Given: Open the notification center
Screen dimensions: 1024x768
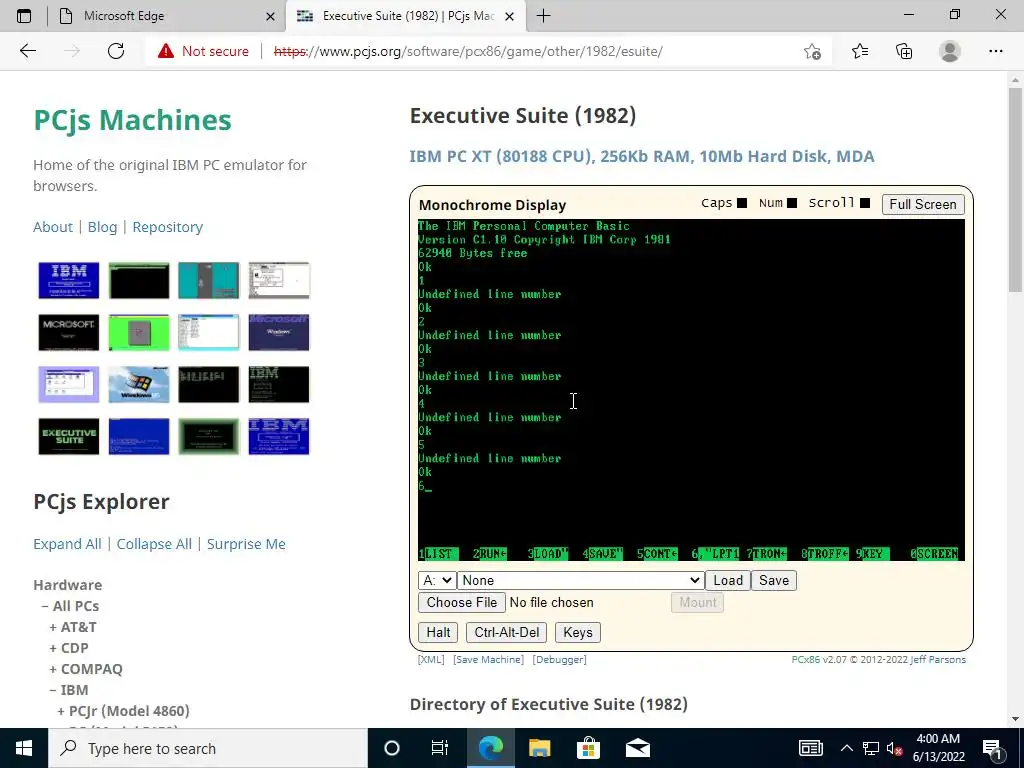Looking at the screenshot, I should [x=992, y=748].
